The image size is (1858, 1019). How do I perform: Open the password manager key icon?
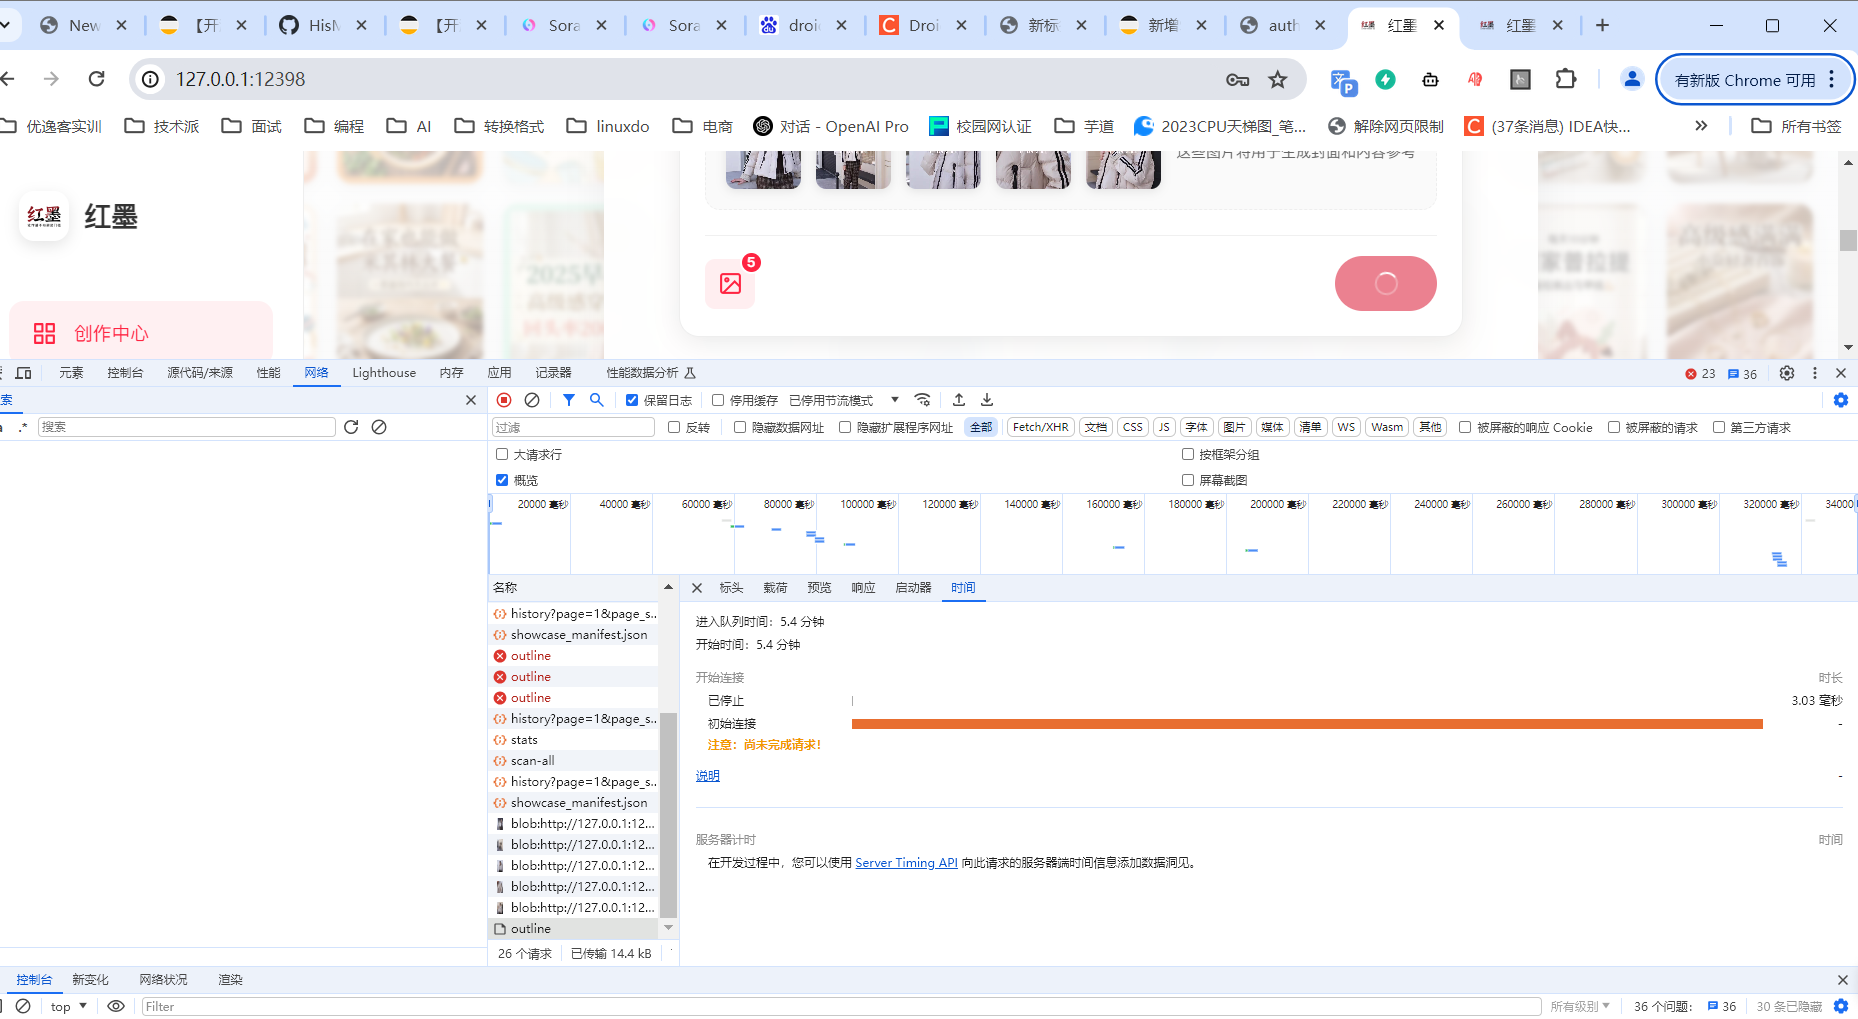(x=1238, y=80)
